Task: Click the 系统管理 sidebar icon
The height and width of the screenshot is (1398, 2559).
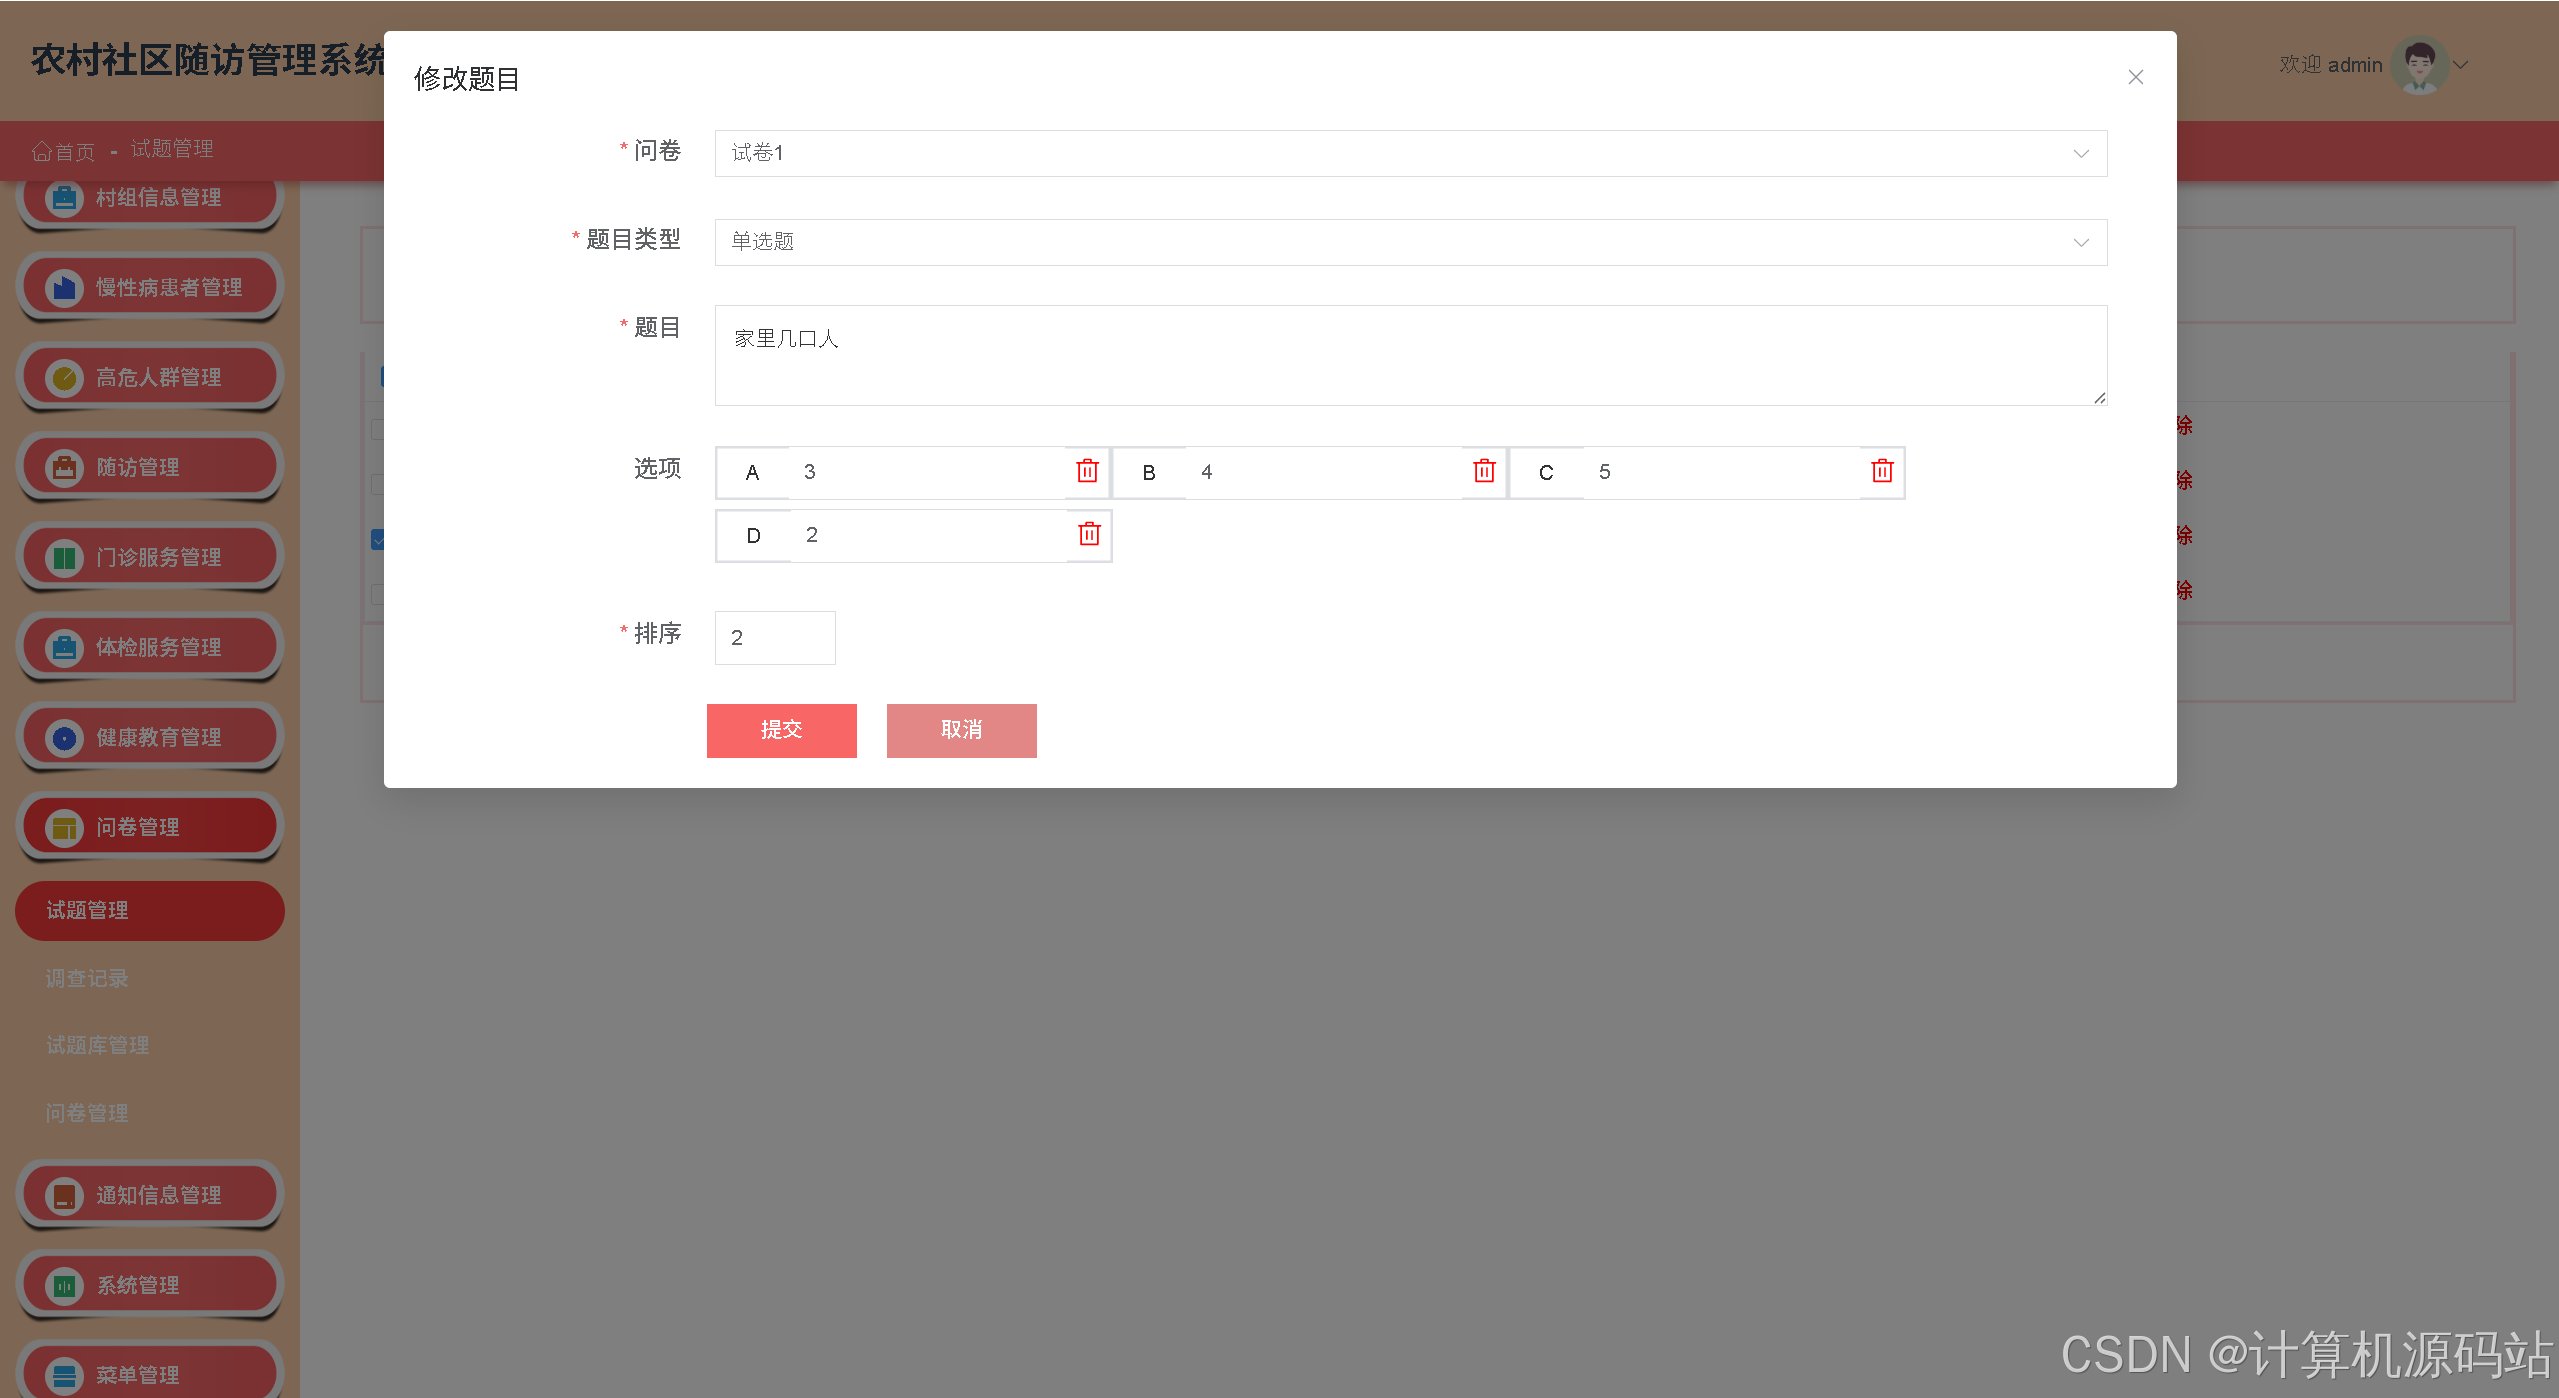Action: tap(64, 1286)
